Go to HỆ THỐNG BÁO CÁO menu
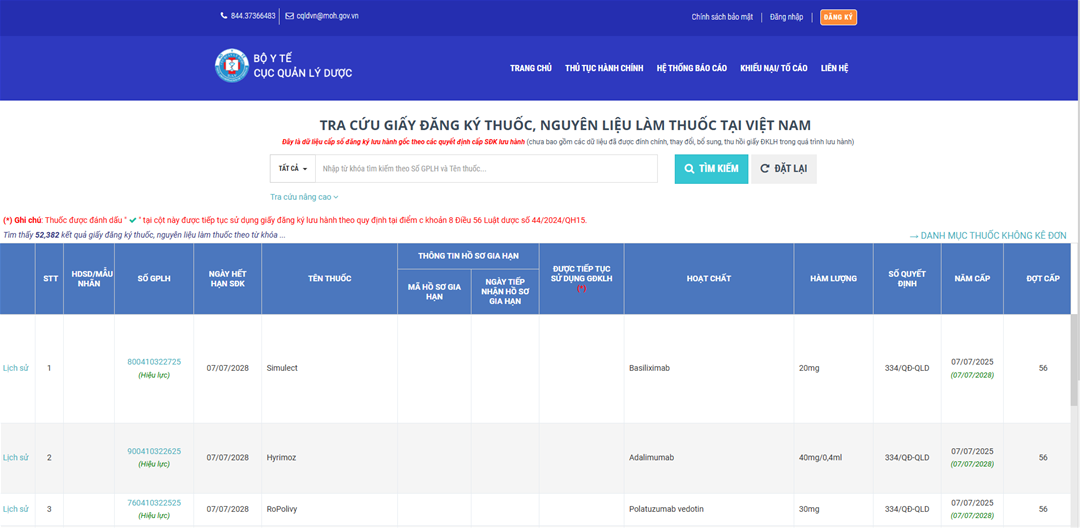The height and width of the screenshot is (528, 1080). click(x=691, y=68)
